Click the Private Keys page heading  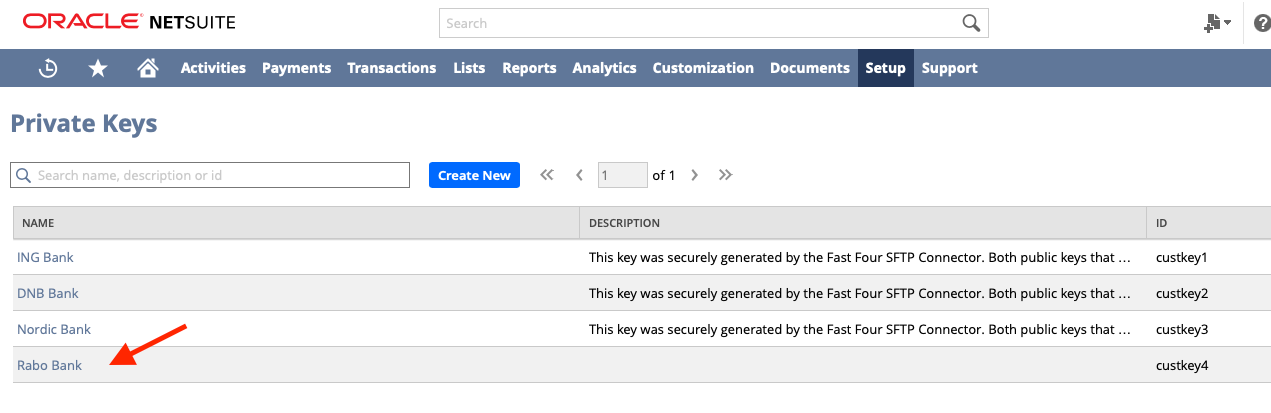84,124
